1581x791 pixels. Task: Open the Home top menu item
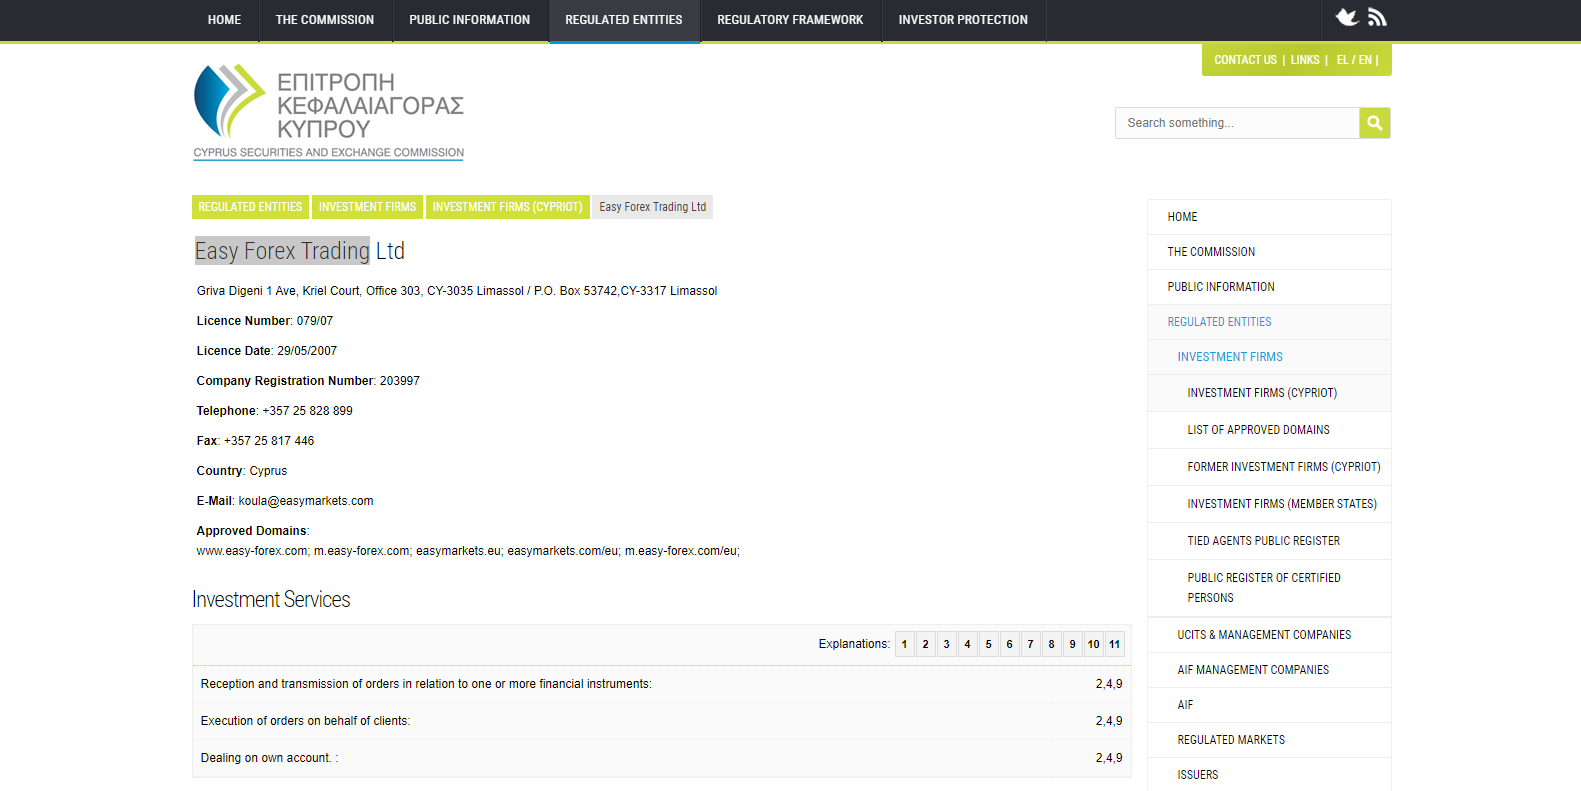click(224, 20)
